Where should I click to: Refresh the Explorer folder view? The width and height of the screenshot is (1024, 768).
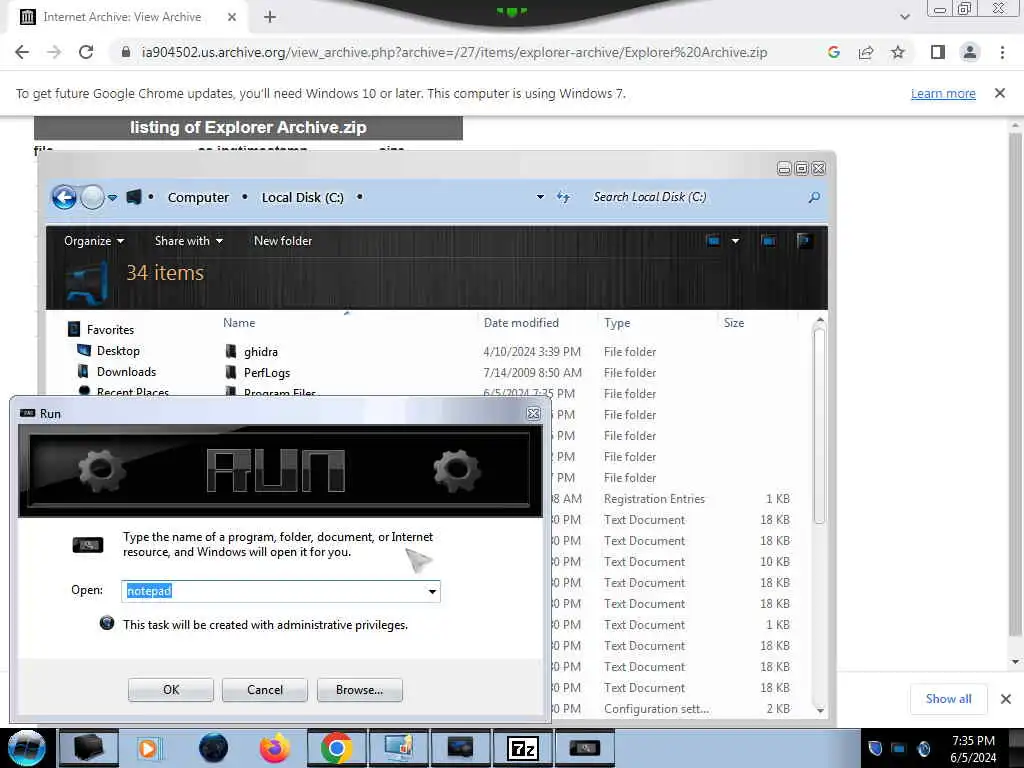564,197
